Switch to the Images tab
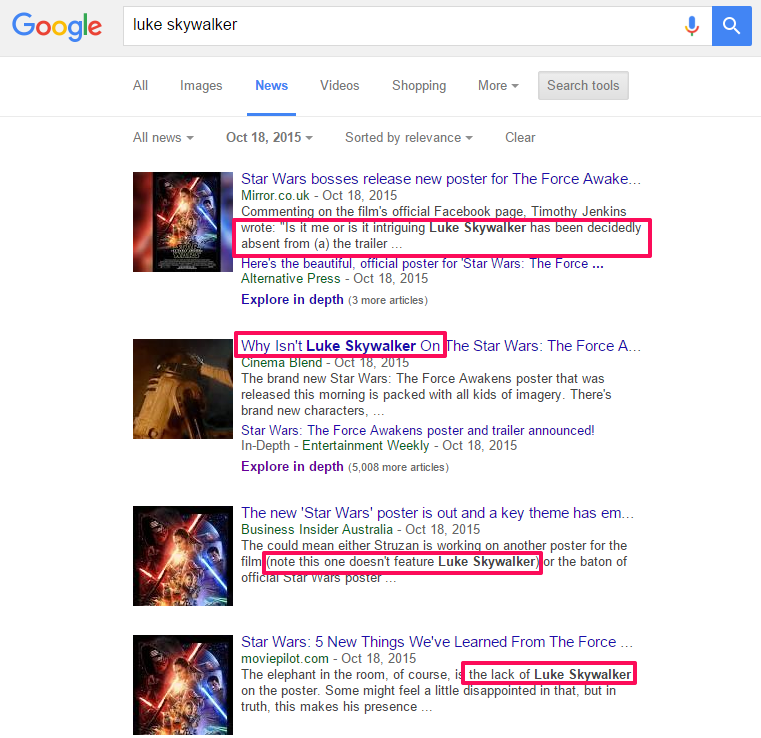The image size is (761, 738). 201,85
